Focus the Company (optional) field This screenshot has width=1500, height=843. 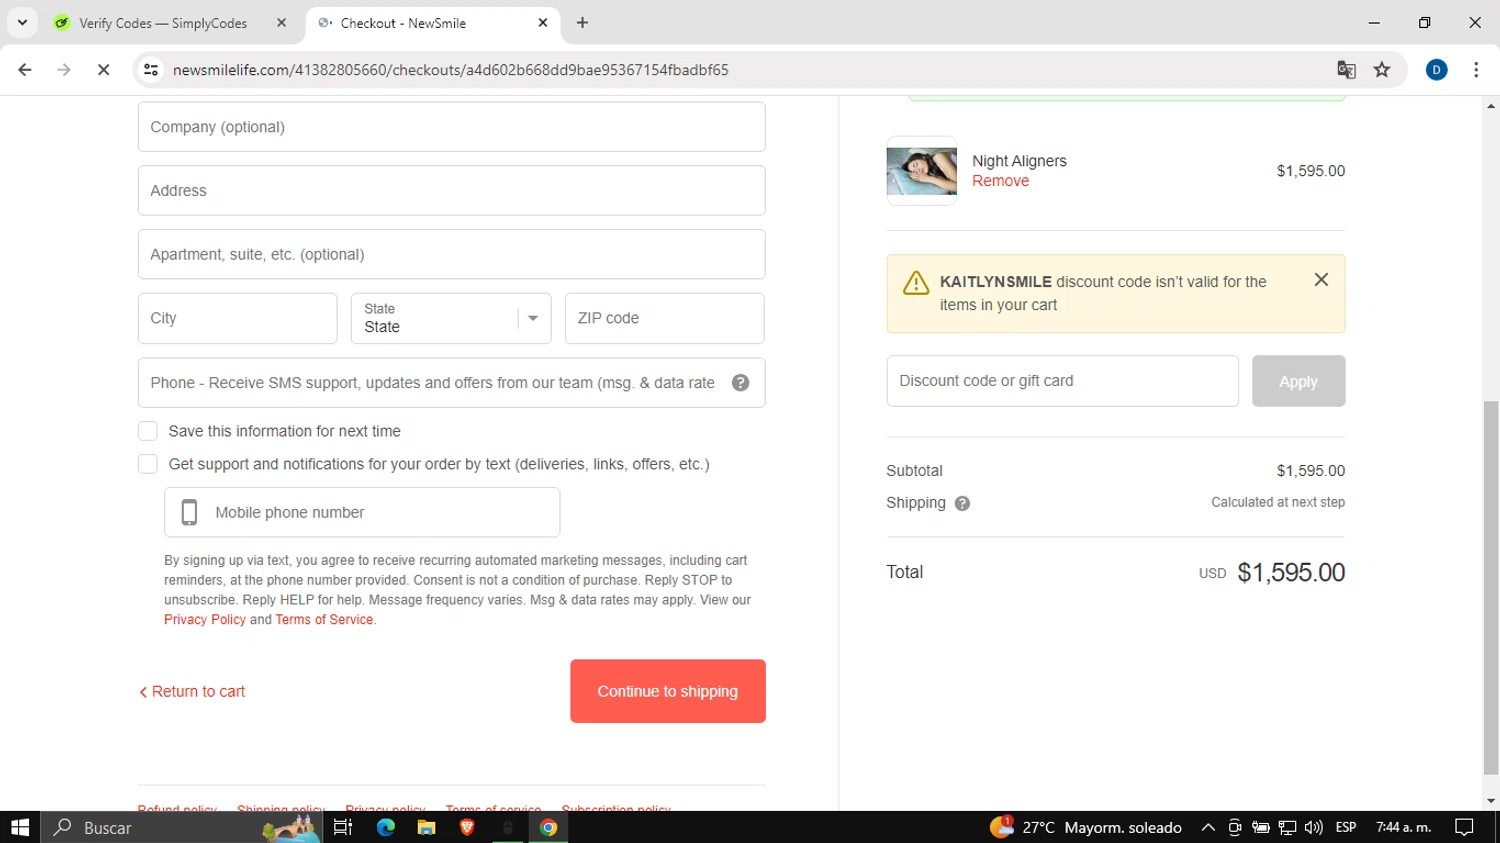pos(451,127)
